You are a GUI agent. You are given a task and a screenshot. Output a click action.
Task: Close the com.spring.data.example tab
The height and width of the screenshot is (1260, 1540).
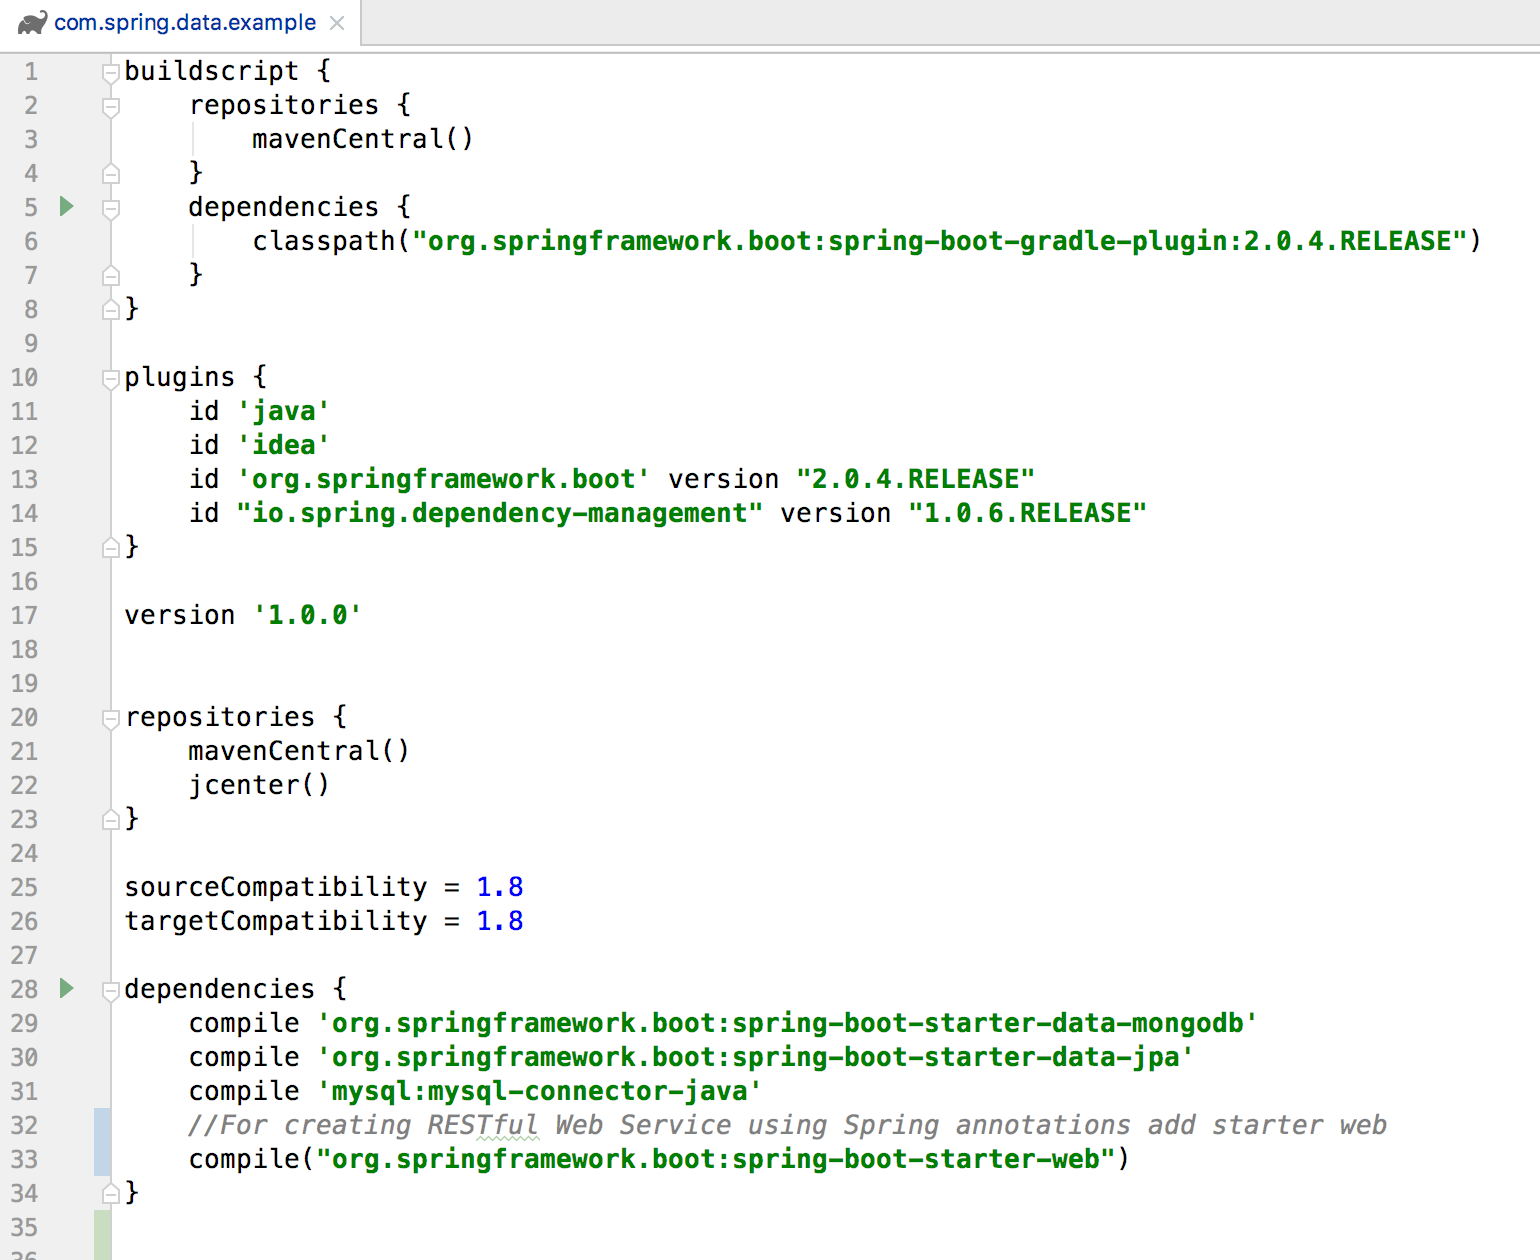337,23
